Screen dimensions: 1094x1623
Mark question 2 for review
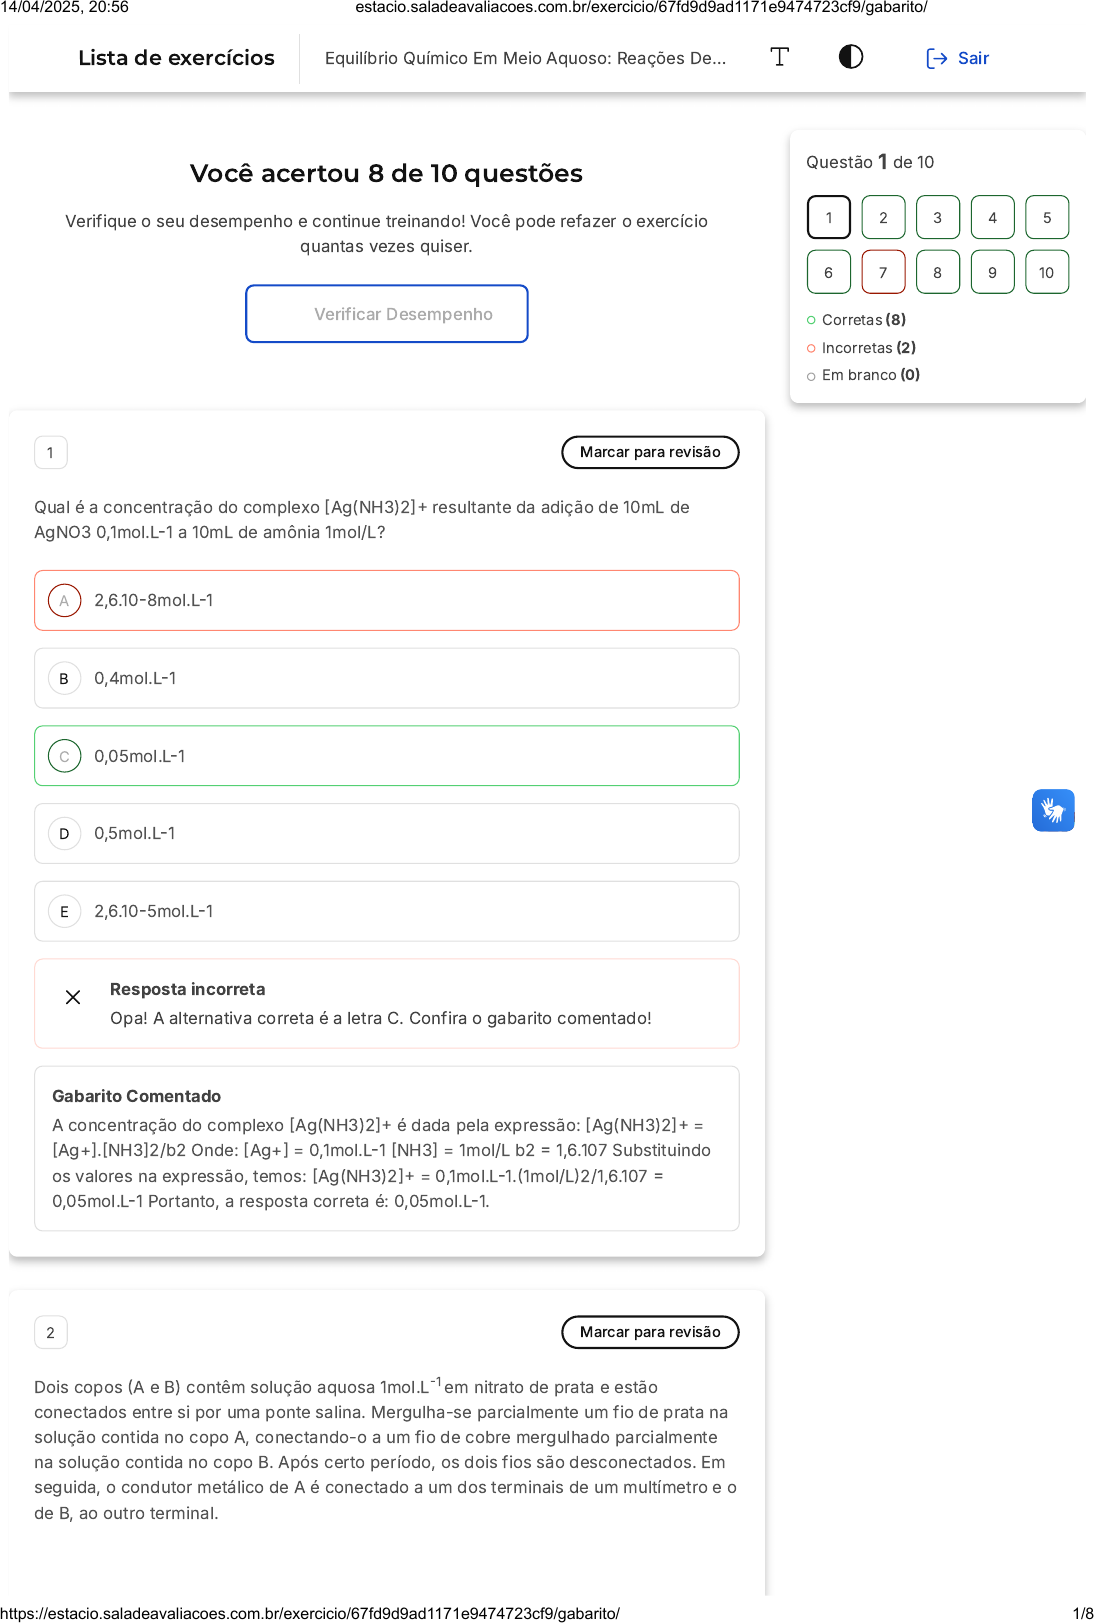650,1332
